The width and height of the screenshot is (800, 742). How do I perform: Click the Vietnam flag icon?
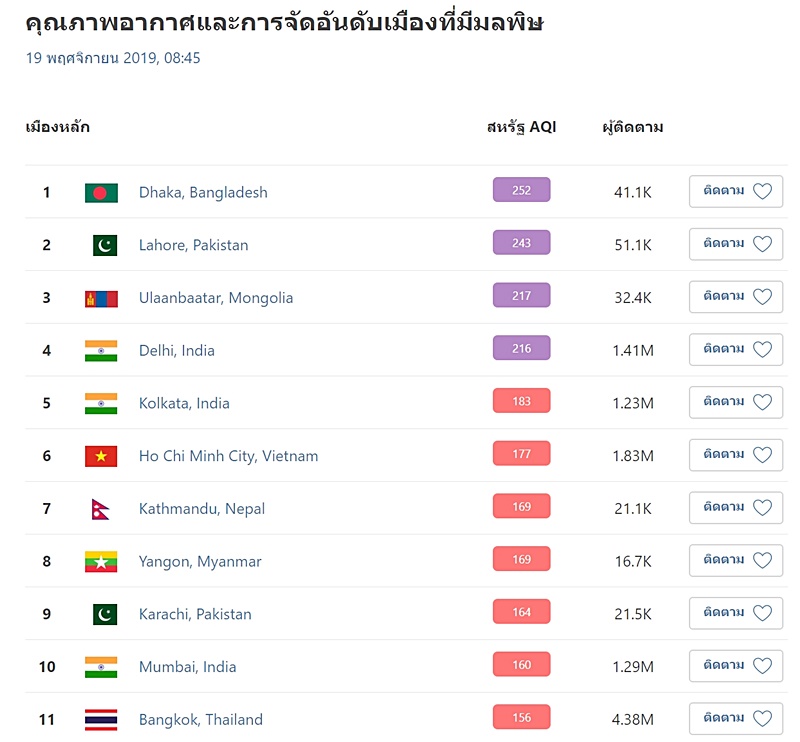coord(101,456)
